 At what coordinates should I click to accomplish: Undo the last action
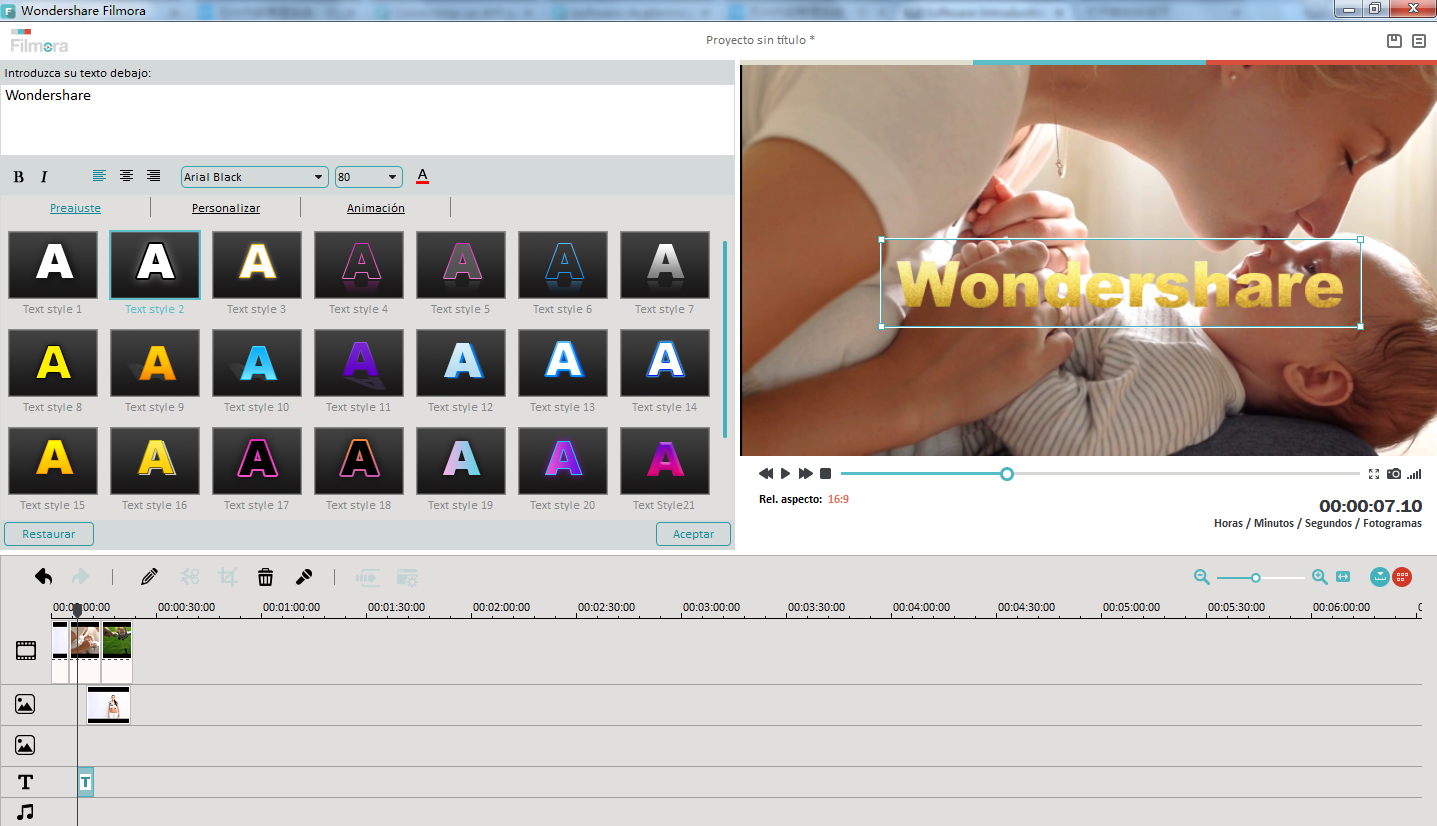click(x=43, y=576)
